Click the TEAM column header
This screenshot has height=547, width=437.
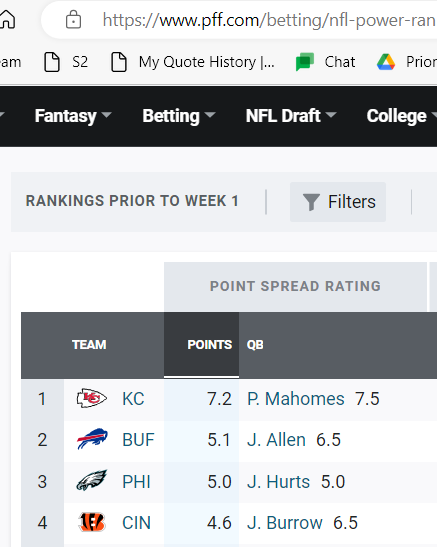pos(89,345)
